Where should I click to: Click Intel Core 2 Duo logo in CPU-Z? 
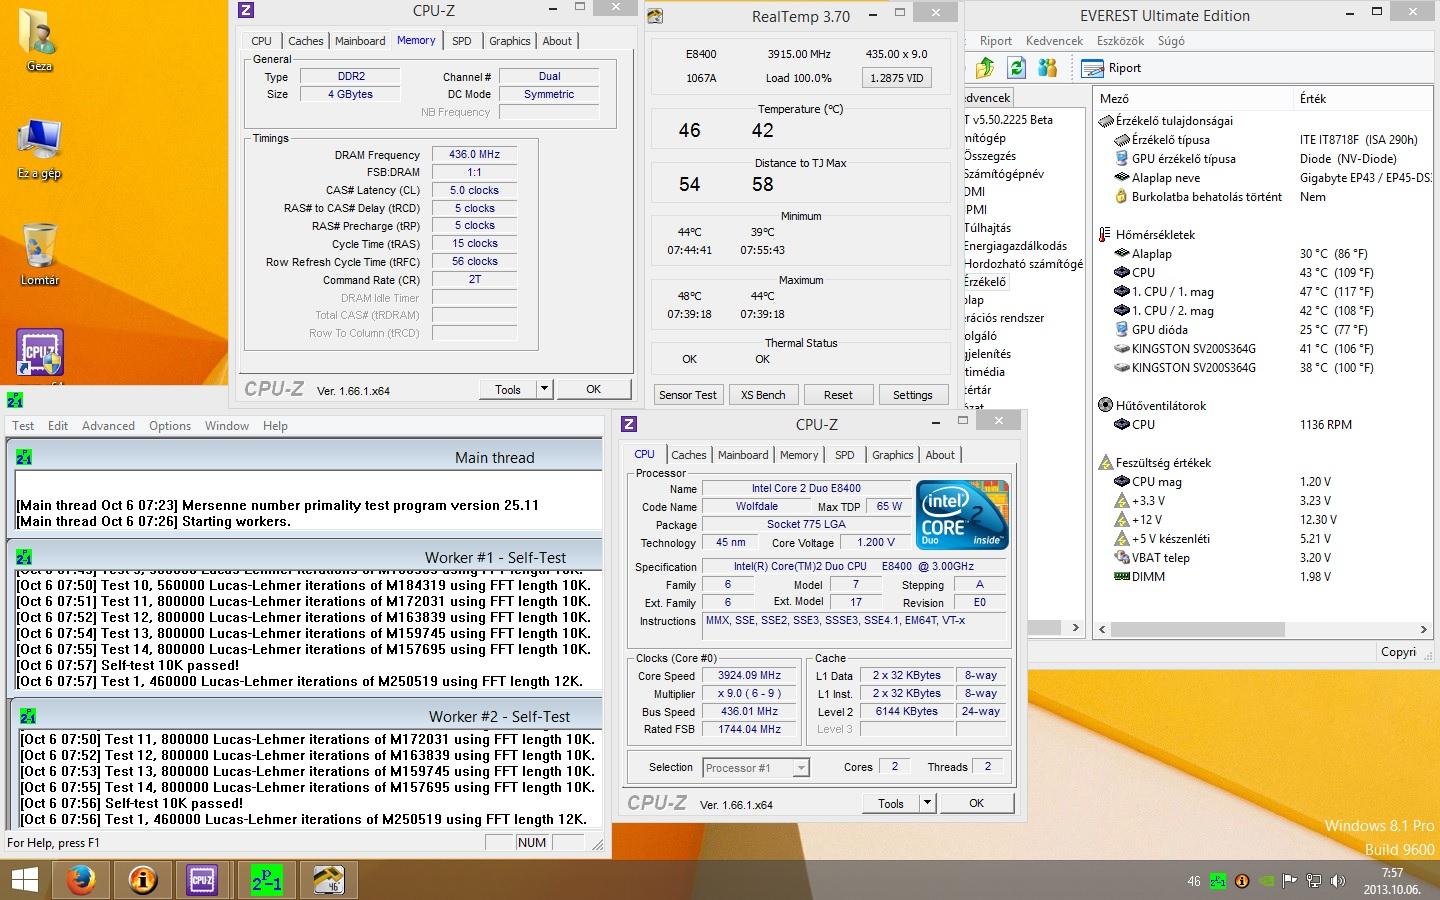point(962,515)
